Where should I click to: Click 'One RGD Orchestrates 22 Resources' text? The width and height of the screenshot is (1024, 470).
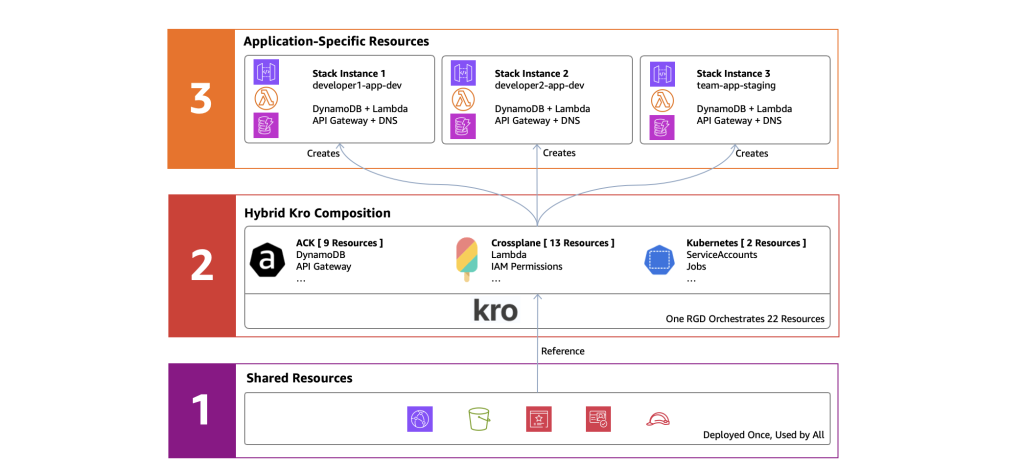[x=744, y=319]
